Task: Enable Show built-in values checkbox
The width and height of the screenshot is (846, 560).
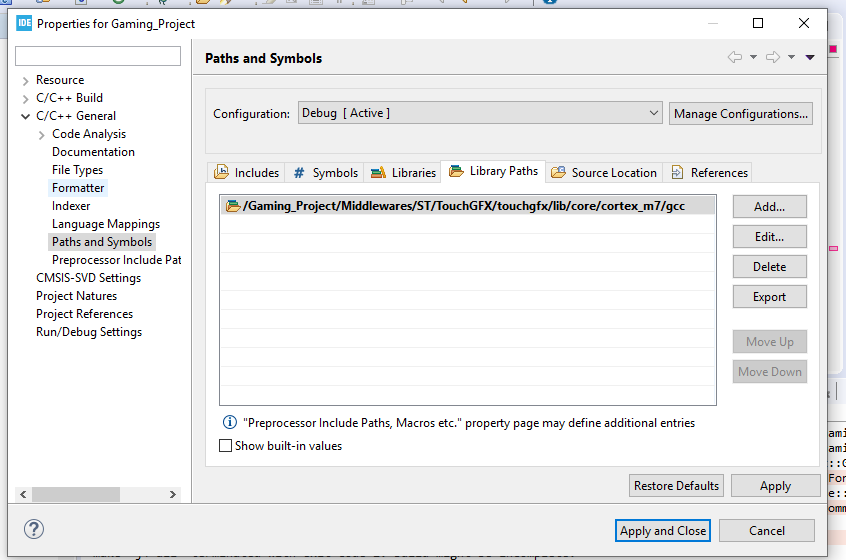Action: pyautogui.click(x=226, y=446)
